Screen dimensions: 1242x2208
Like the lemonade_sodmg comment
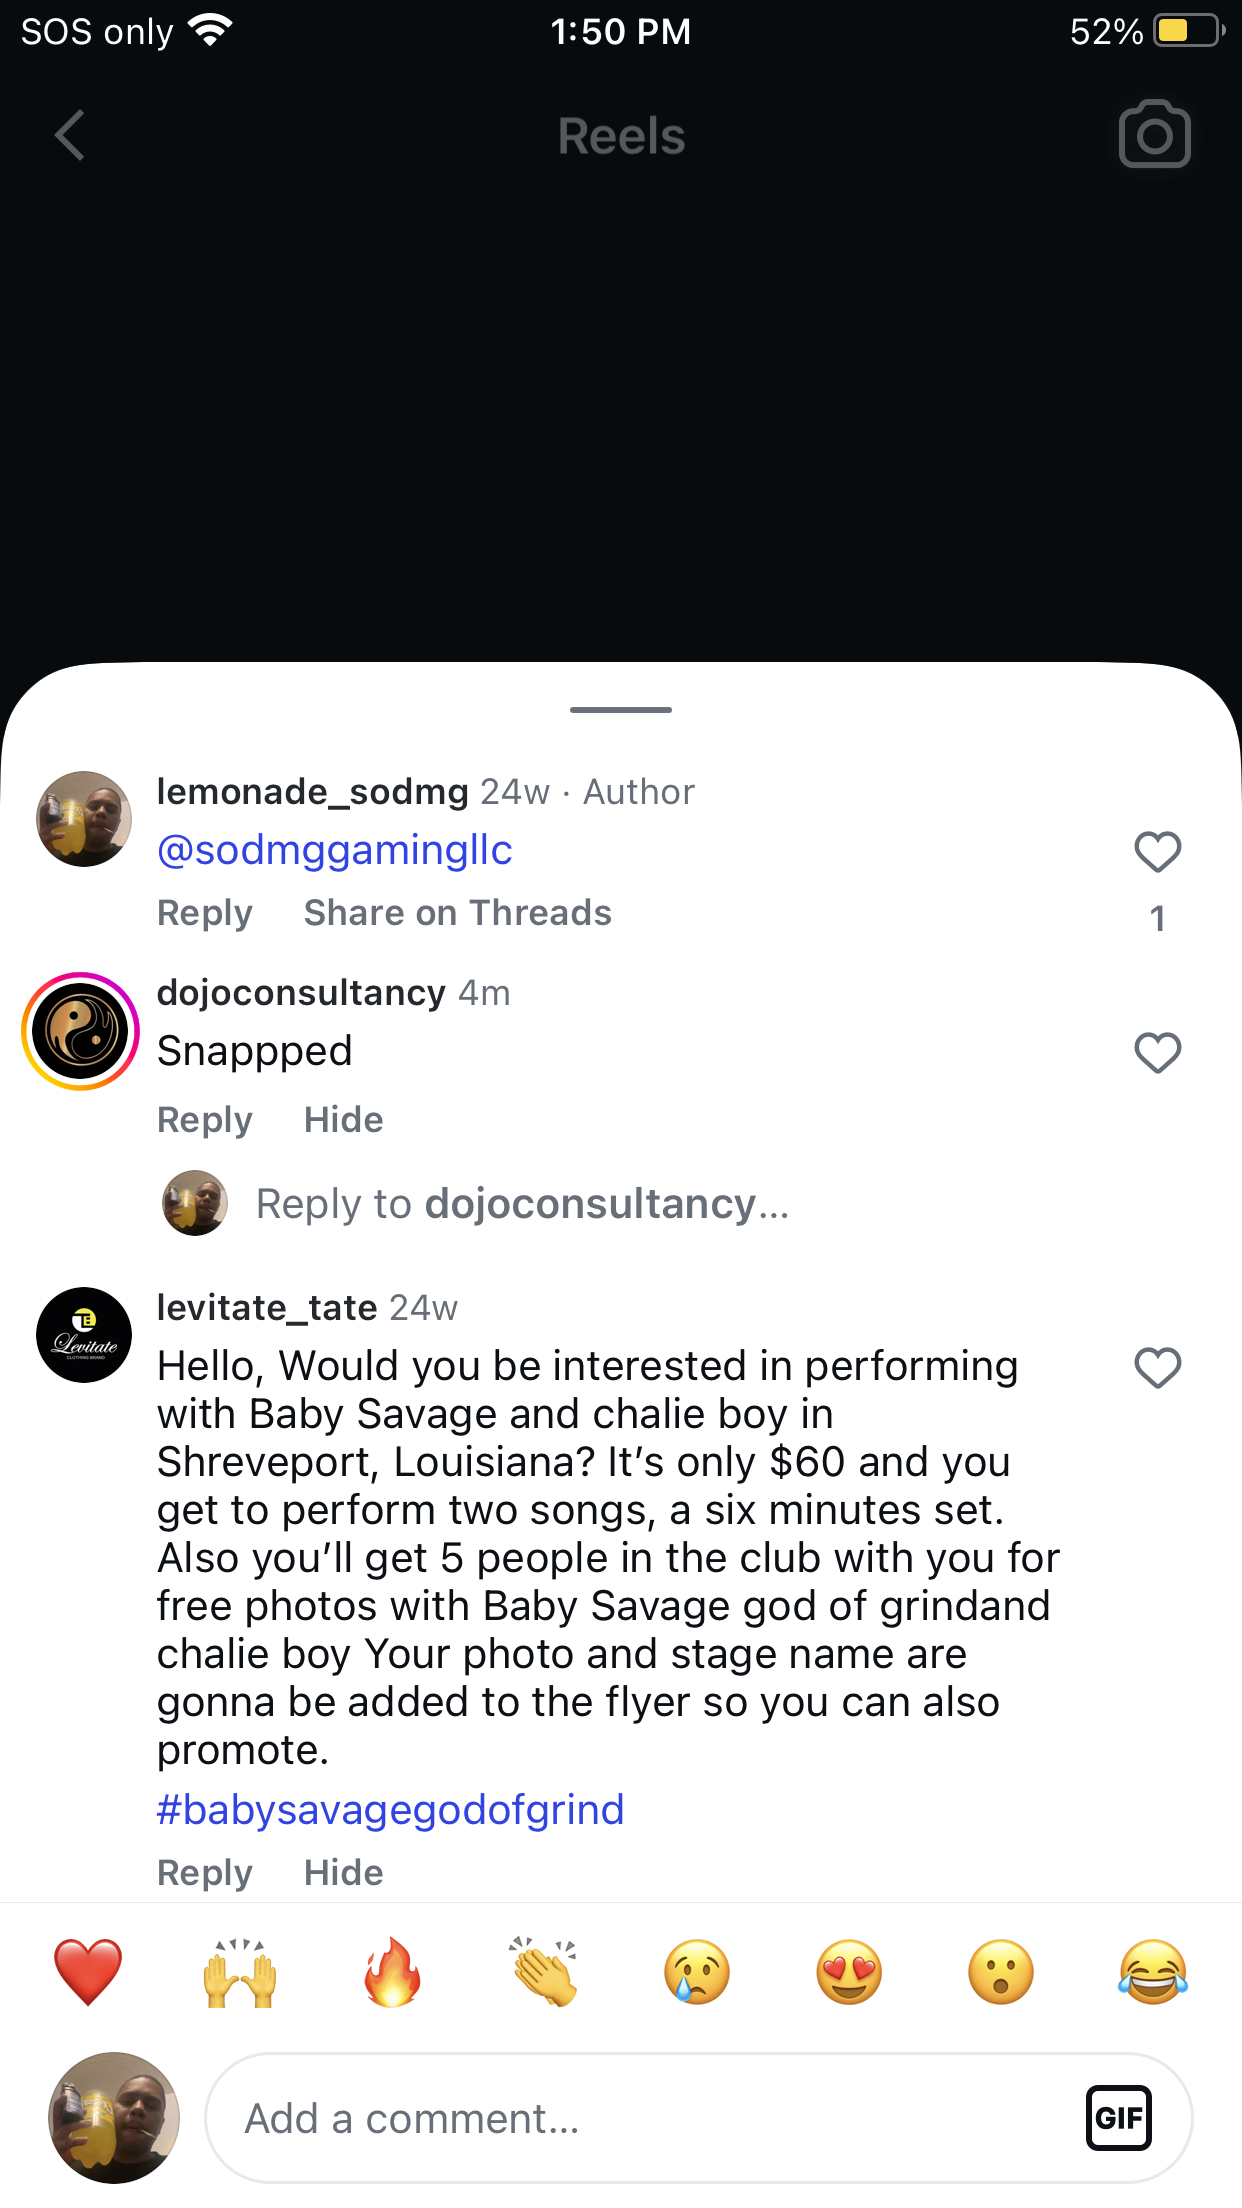(1157, 852)
